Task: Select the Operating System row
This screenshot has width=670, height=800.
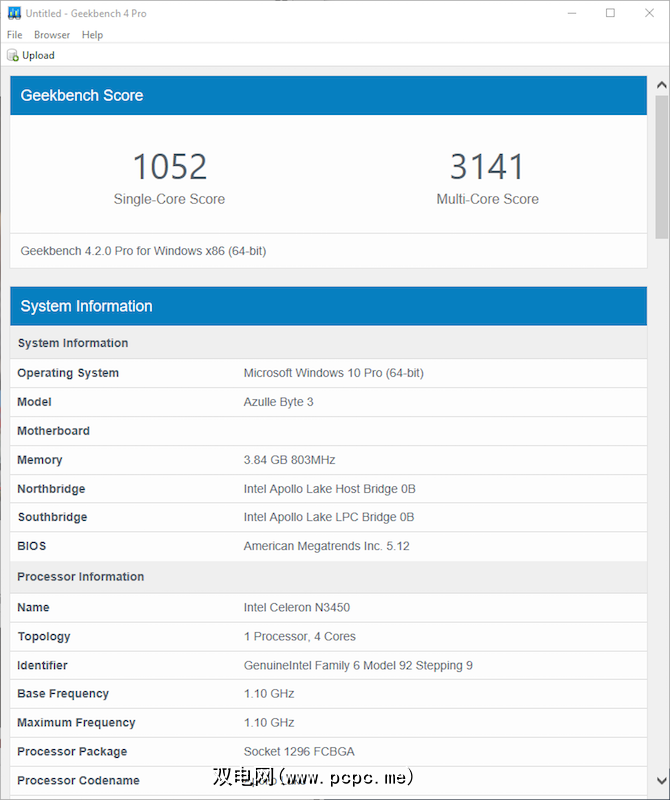Action: coord(328,373)
